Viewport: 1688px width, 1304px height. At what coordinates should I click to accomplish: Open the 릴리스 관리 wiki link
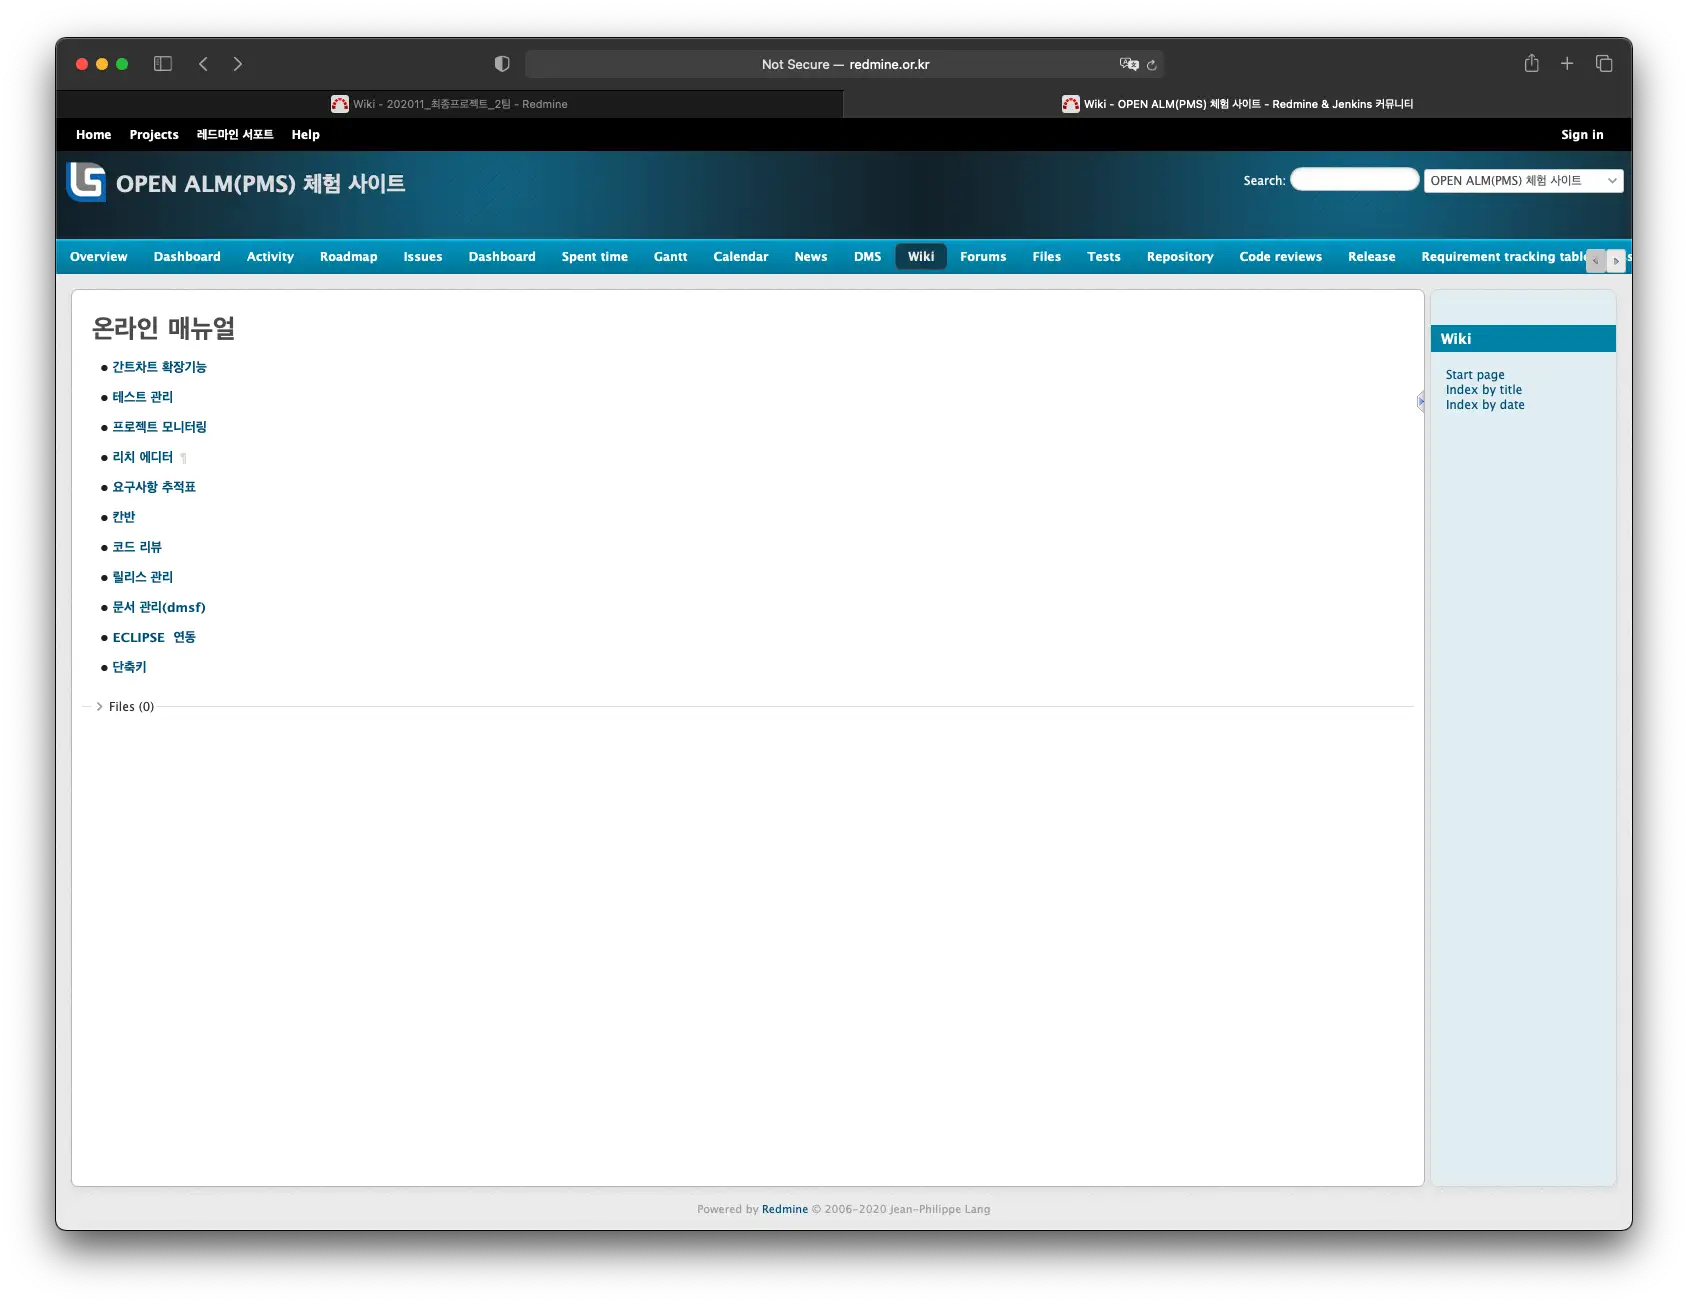pos(142,577)
